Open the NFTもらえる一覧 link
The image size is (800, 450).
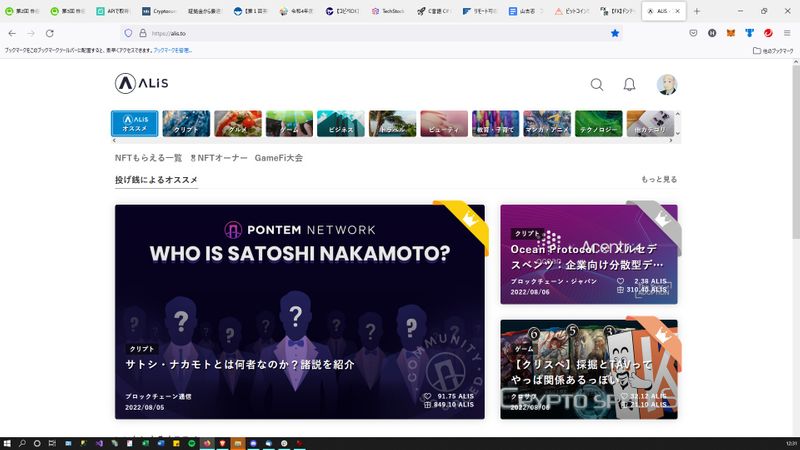pos(148,158)
